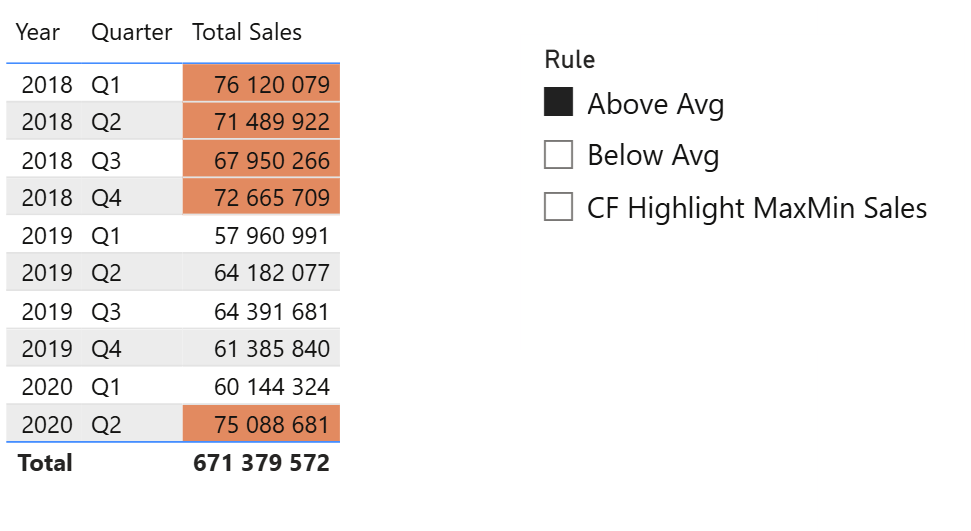
Task: Click the grand total 671 379 572
Action: coord(261,463)
